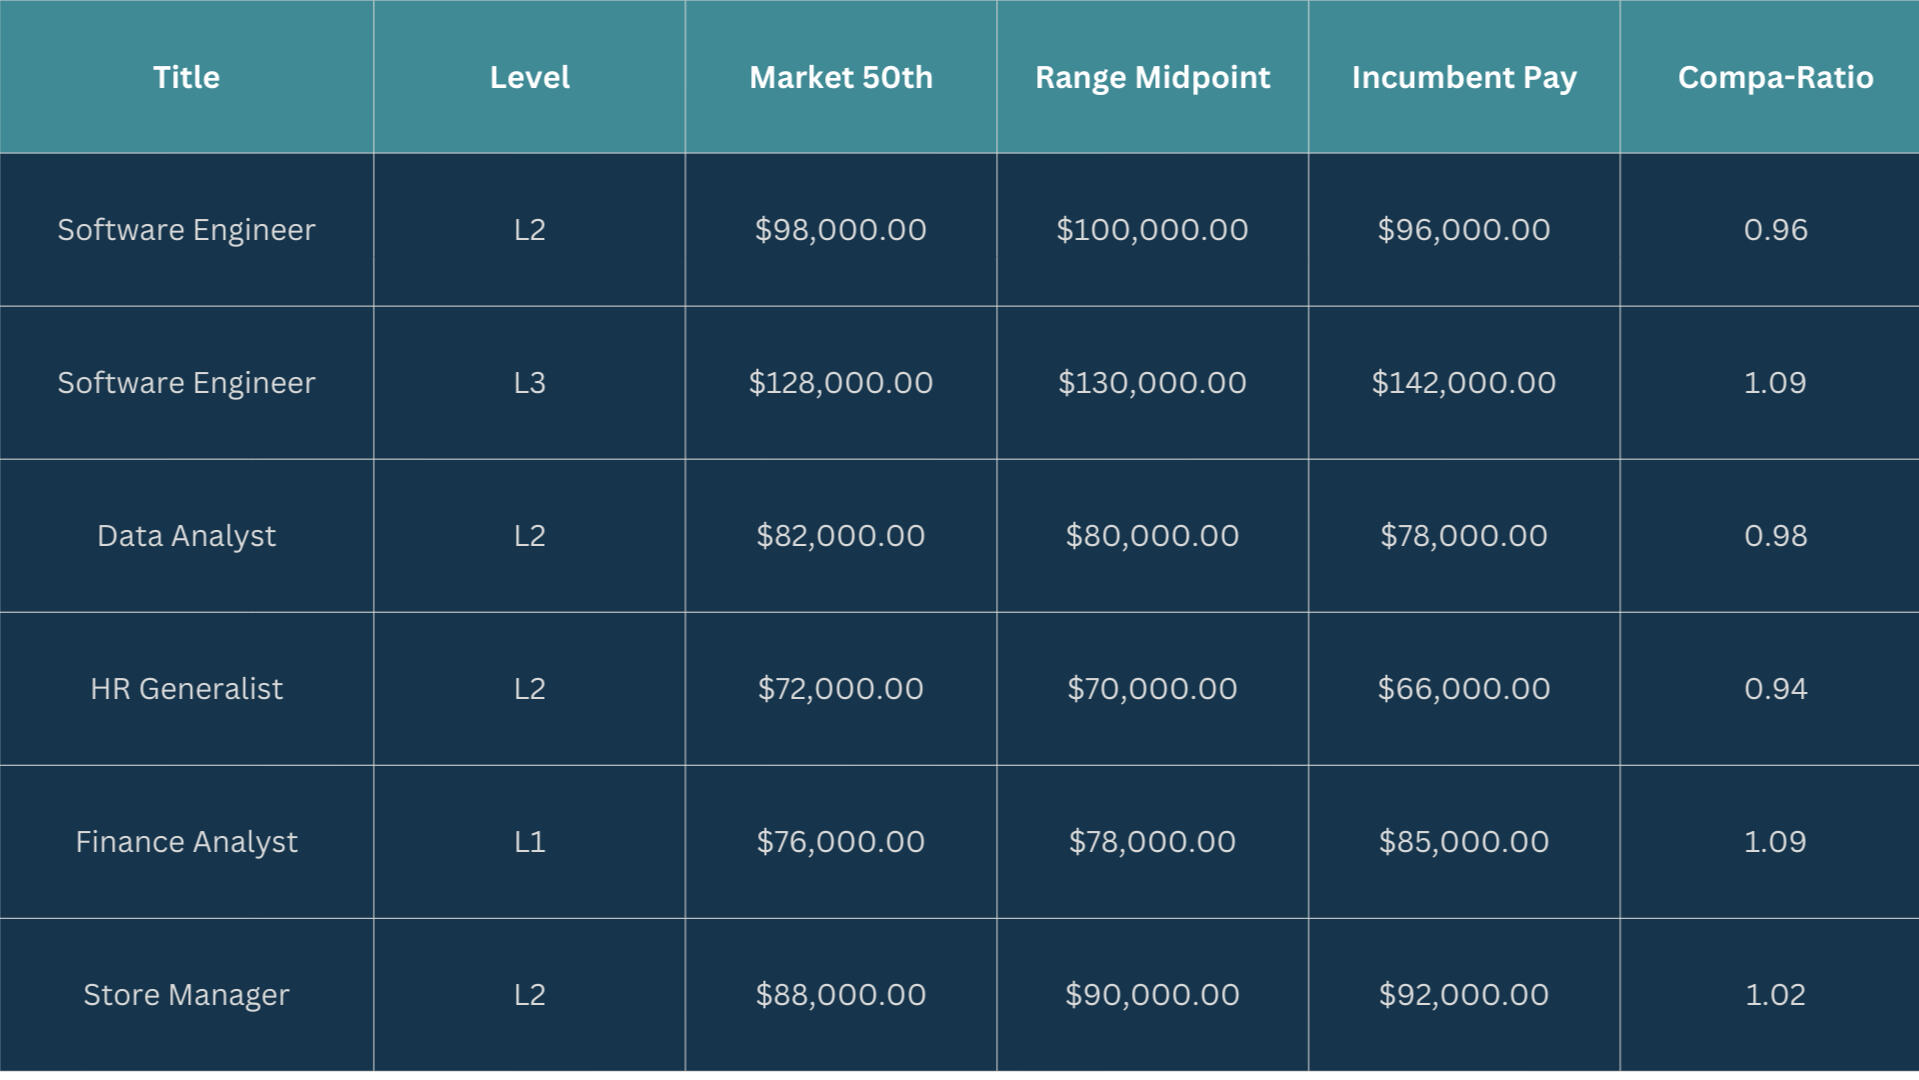Select the Range Midpoint header cell
The height and width of the screenshot is (1080, 1919).
click(x=1152, y=77)
